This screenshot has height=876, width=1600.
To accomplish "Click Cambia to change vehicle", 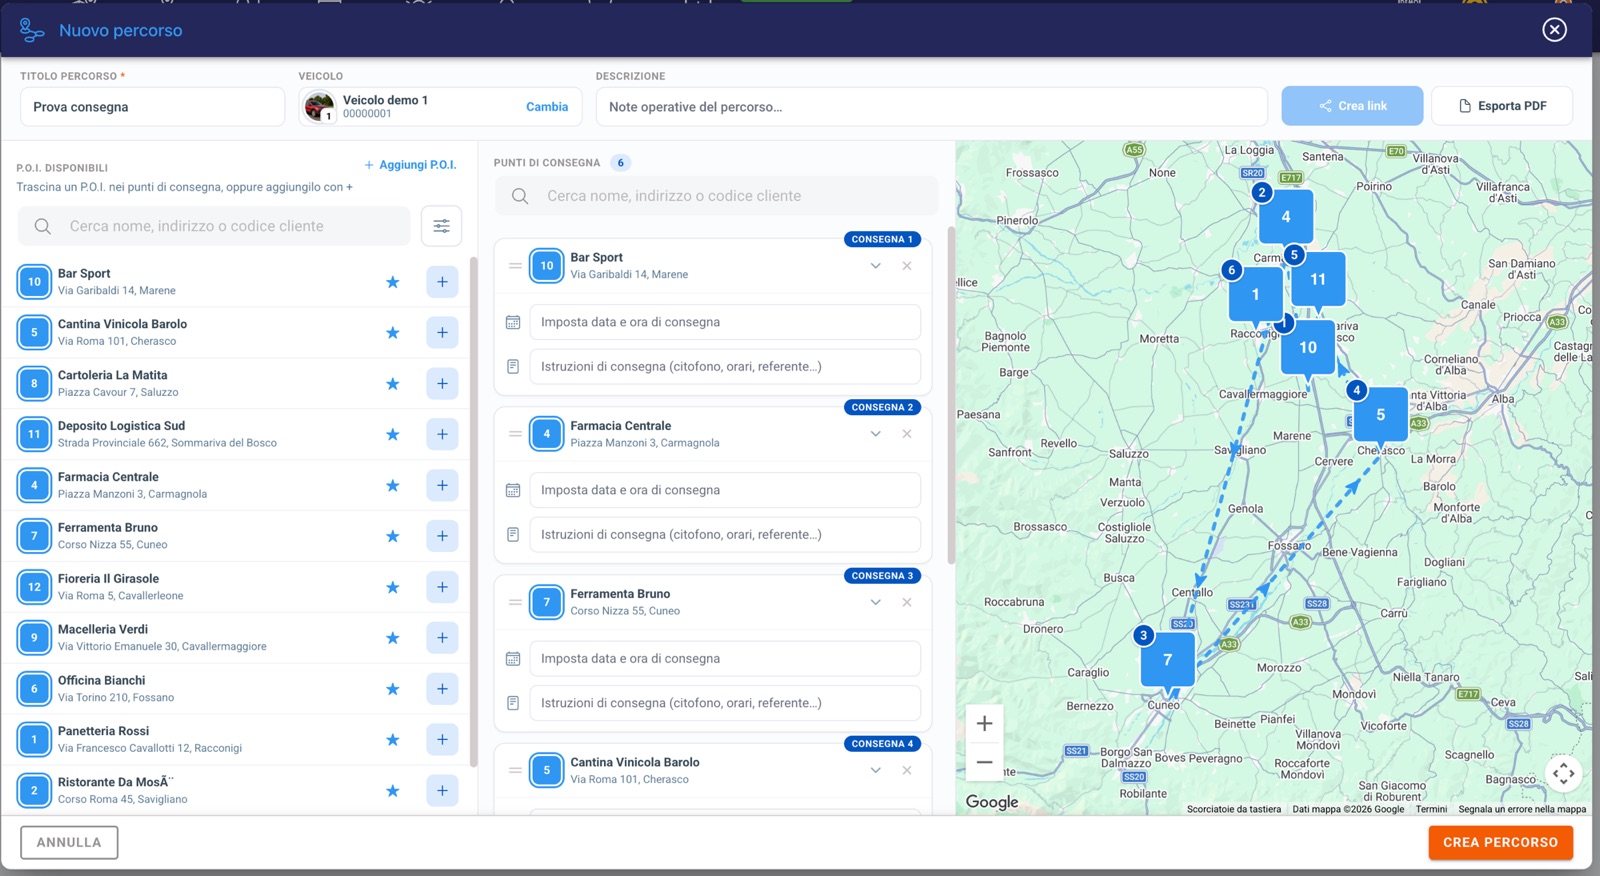I will 547,107.
